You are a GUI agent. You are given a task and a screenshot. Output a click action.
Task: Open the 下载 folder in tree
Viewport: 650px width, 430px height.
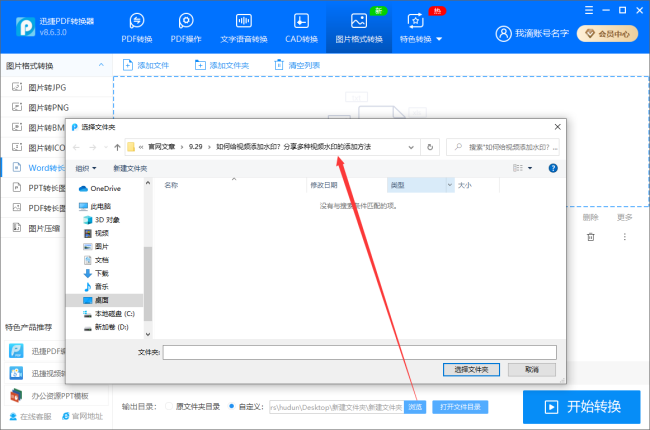[97, 273]
